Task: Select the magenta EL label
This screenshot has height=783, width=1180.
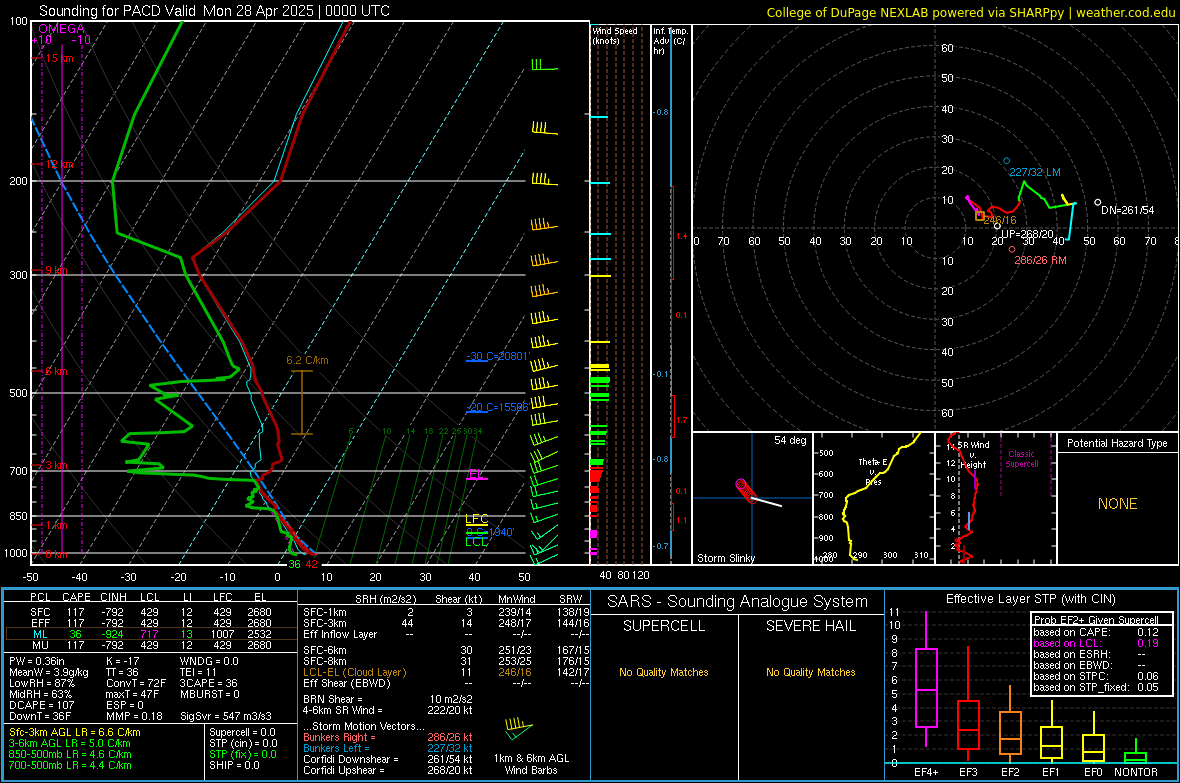Action: coord(475,474)
